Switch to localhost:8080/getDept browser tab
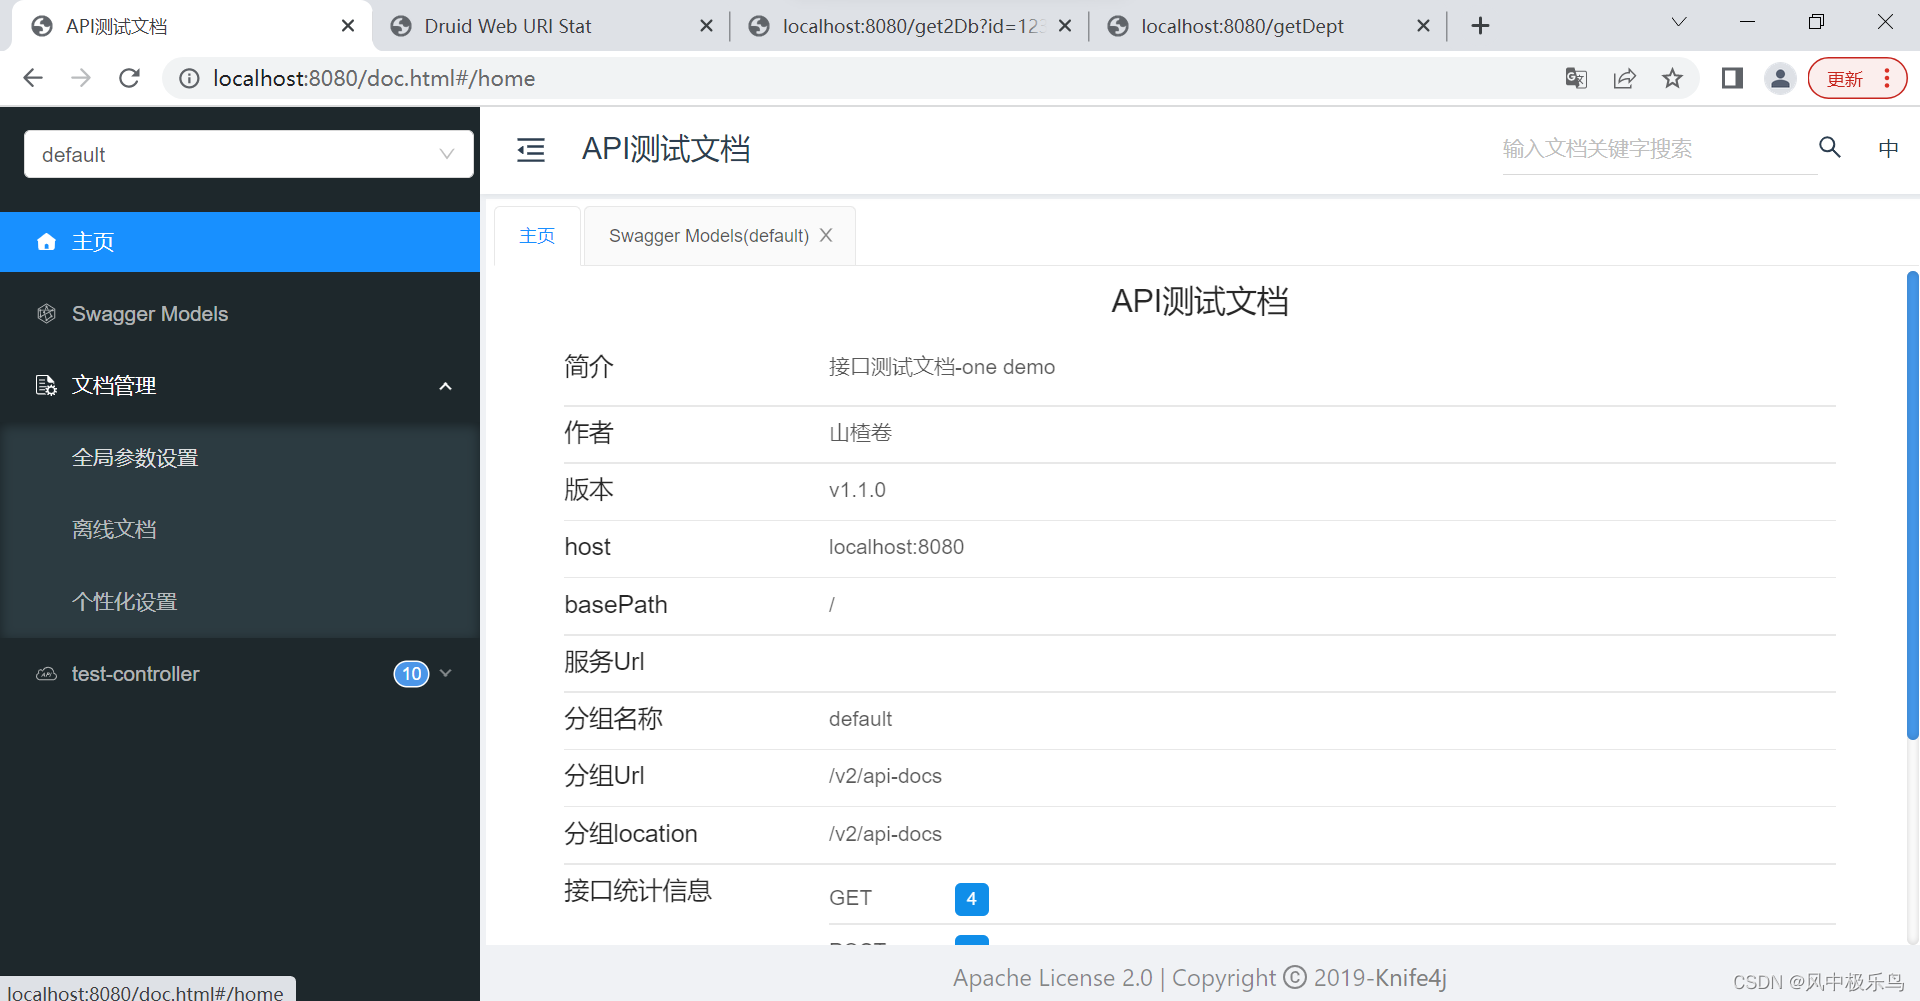1920x1001 pixels. [x=1268, y=26]
